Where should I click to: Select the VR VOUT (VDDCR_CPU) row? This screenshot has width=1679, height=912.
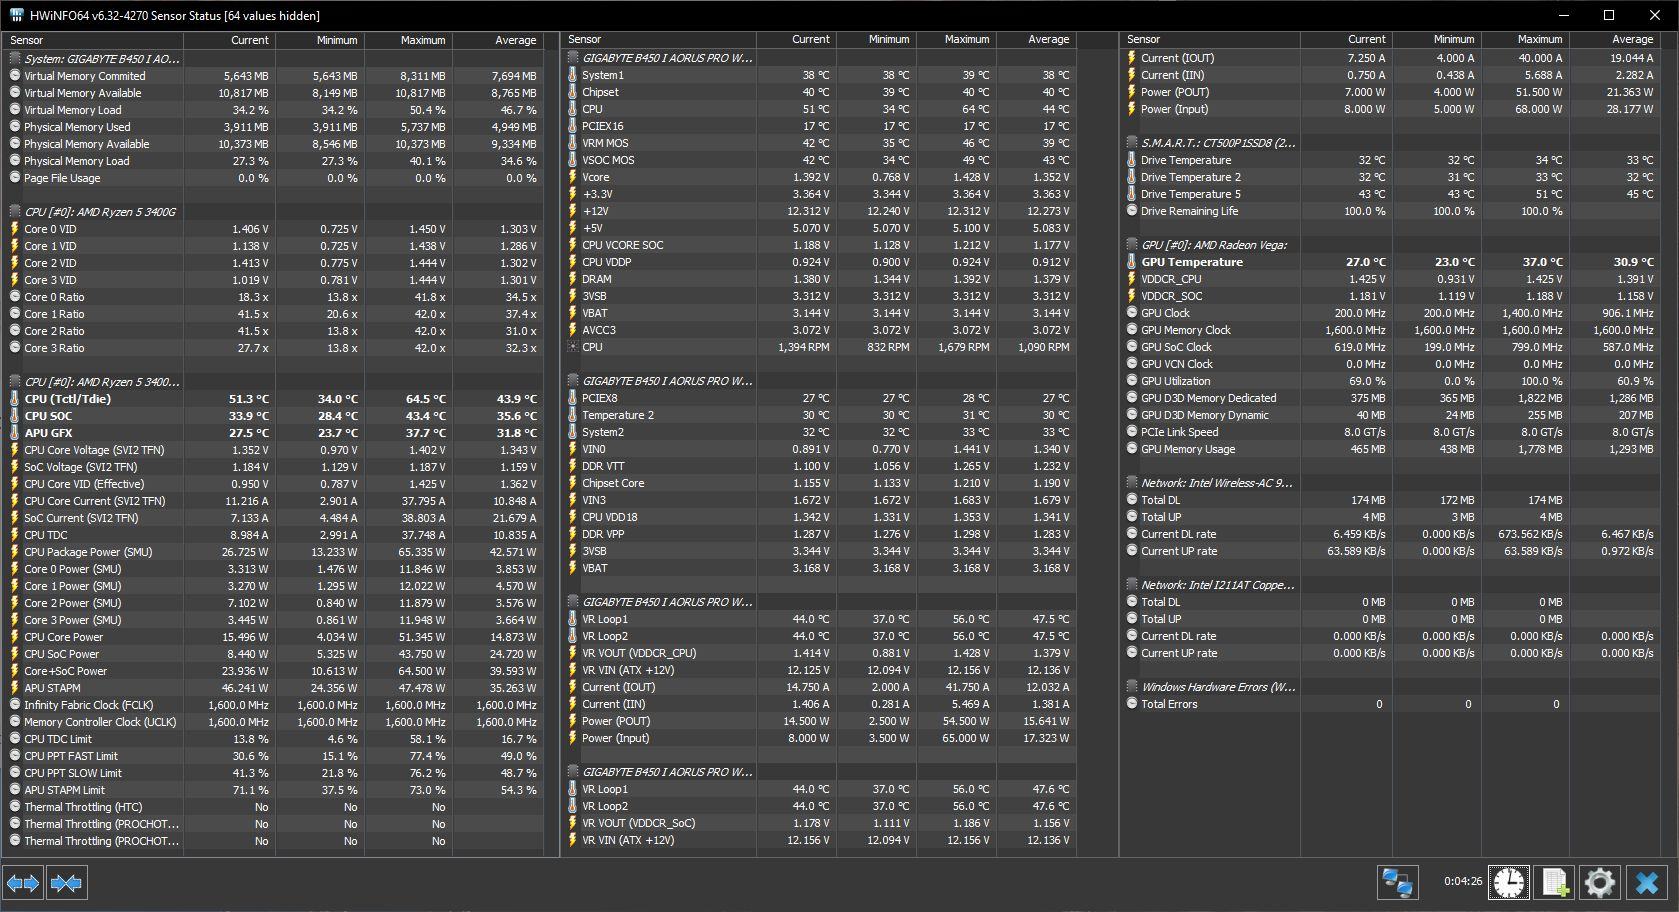pos(819,653)
